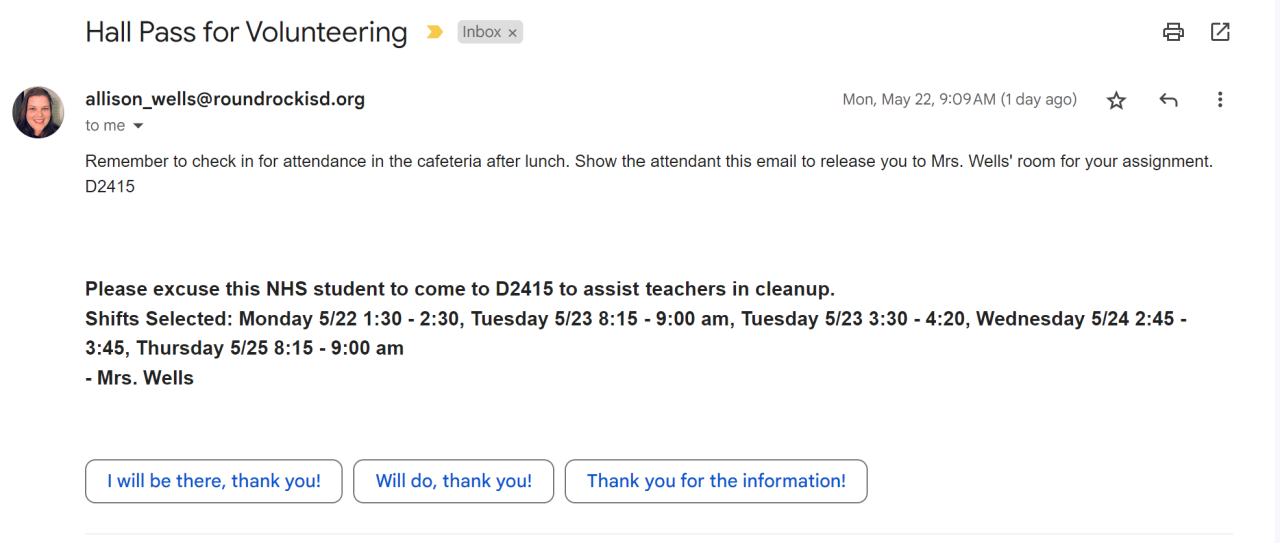The width and height of the screenshot is (1280, 543).
Task: Click the sender address allison_wells@roundrockisd.org
Action: point(225,99)
